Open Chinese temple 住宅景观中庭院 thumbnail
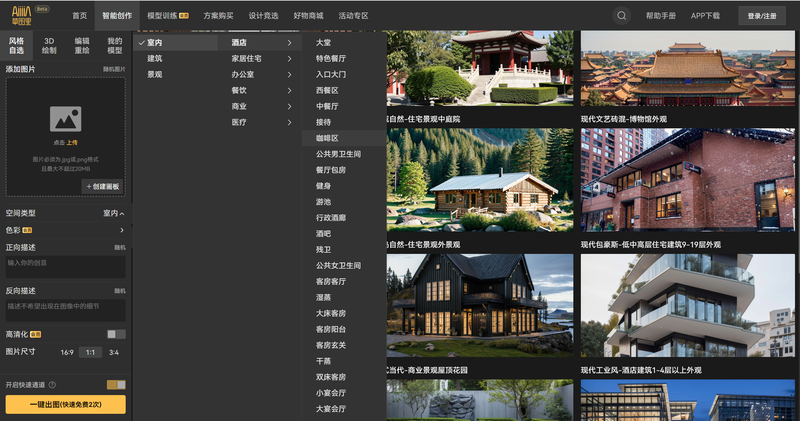Image resolution: width=800 pixels, height=421 pixels. tap(480, 68)
